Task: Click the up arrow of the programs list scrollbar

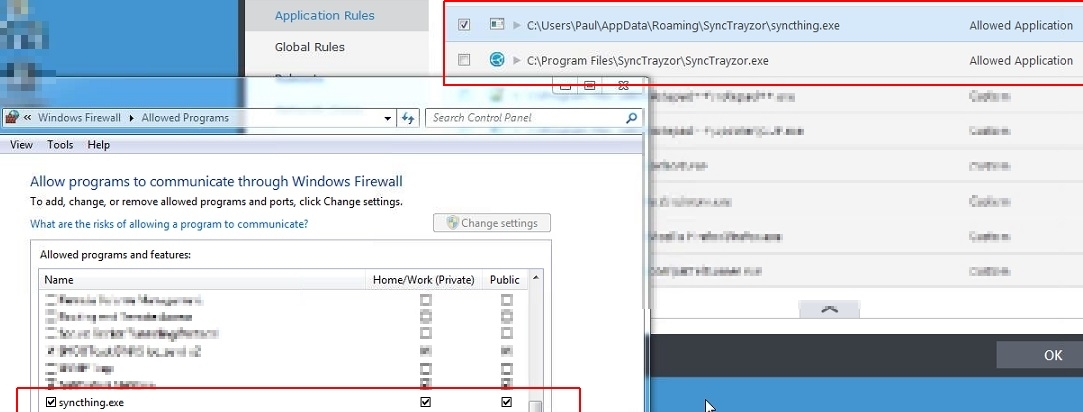Action: click(536, 278)
